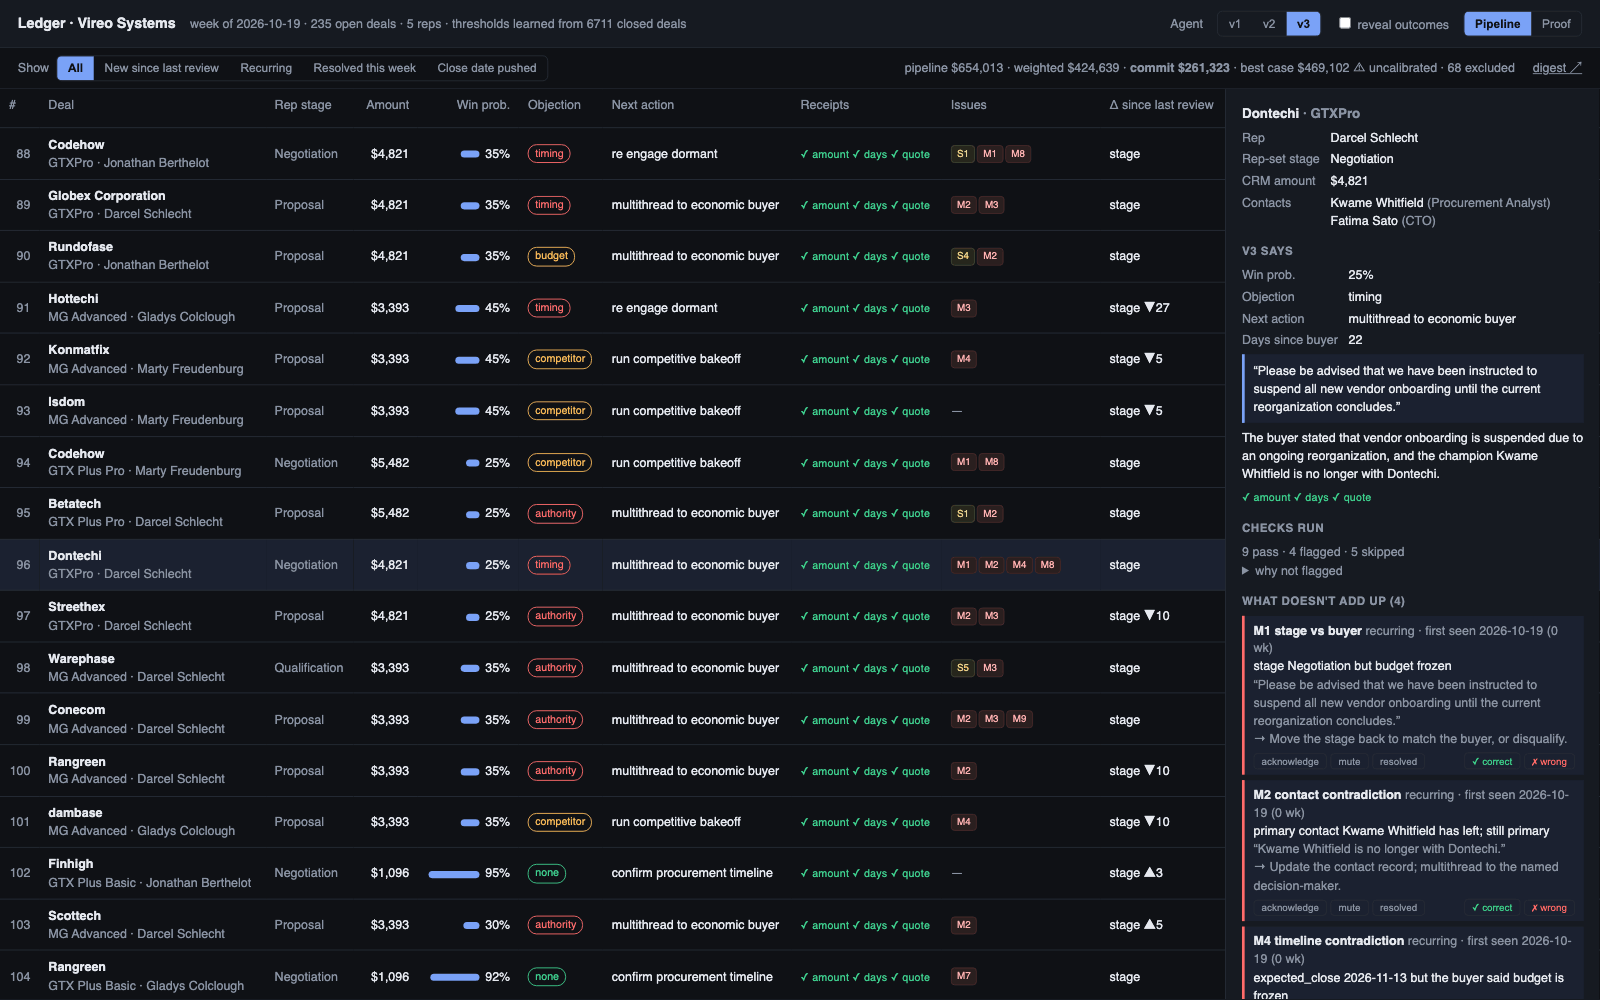The height and width of the screenshot is (1000, 1600).
Task: Click competitor objection tag on Isdom row
Action: click(560, 411)
